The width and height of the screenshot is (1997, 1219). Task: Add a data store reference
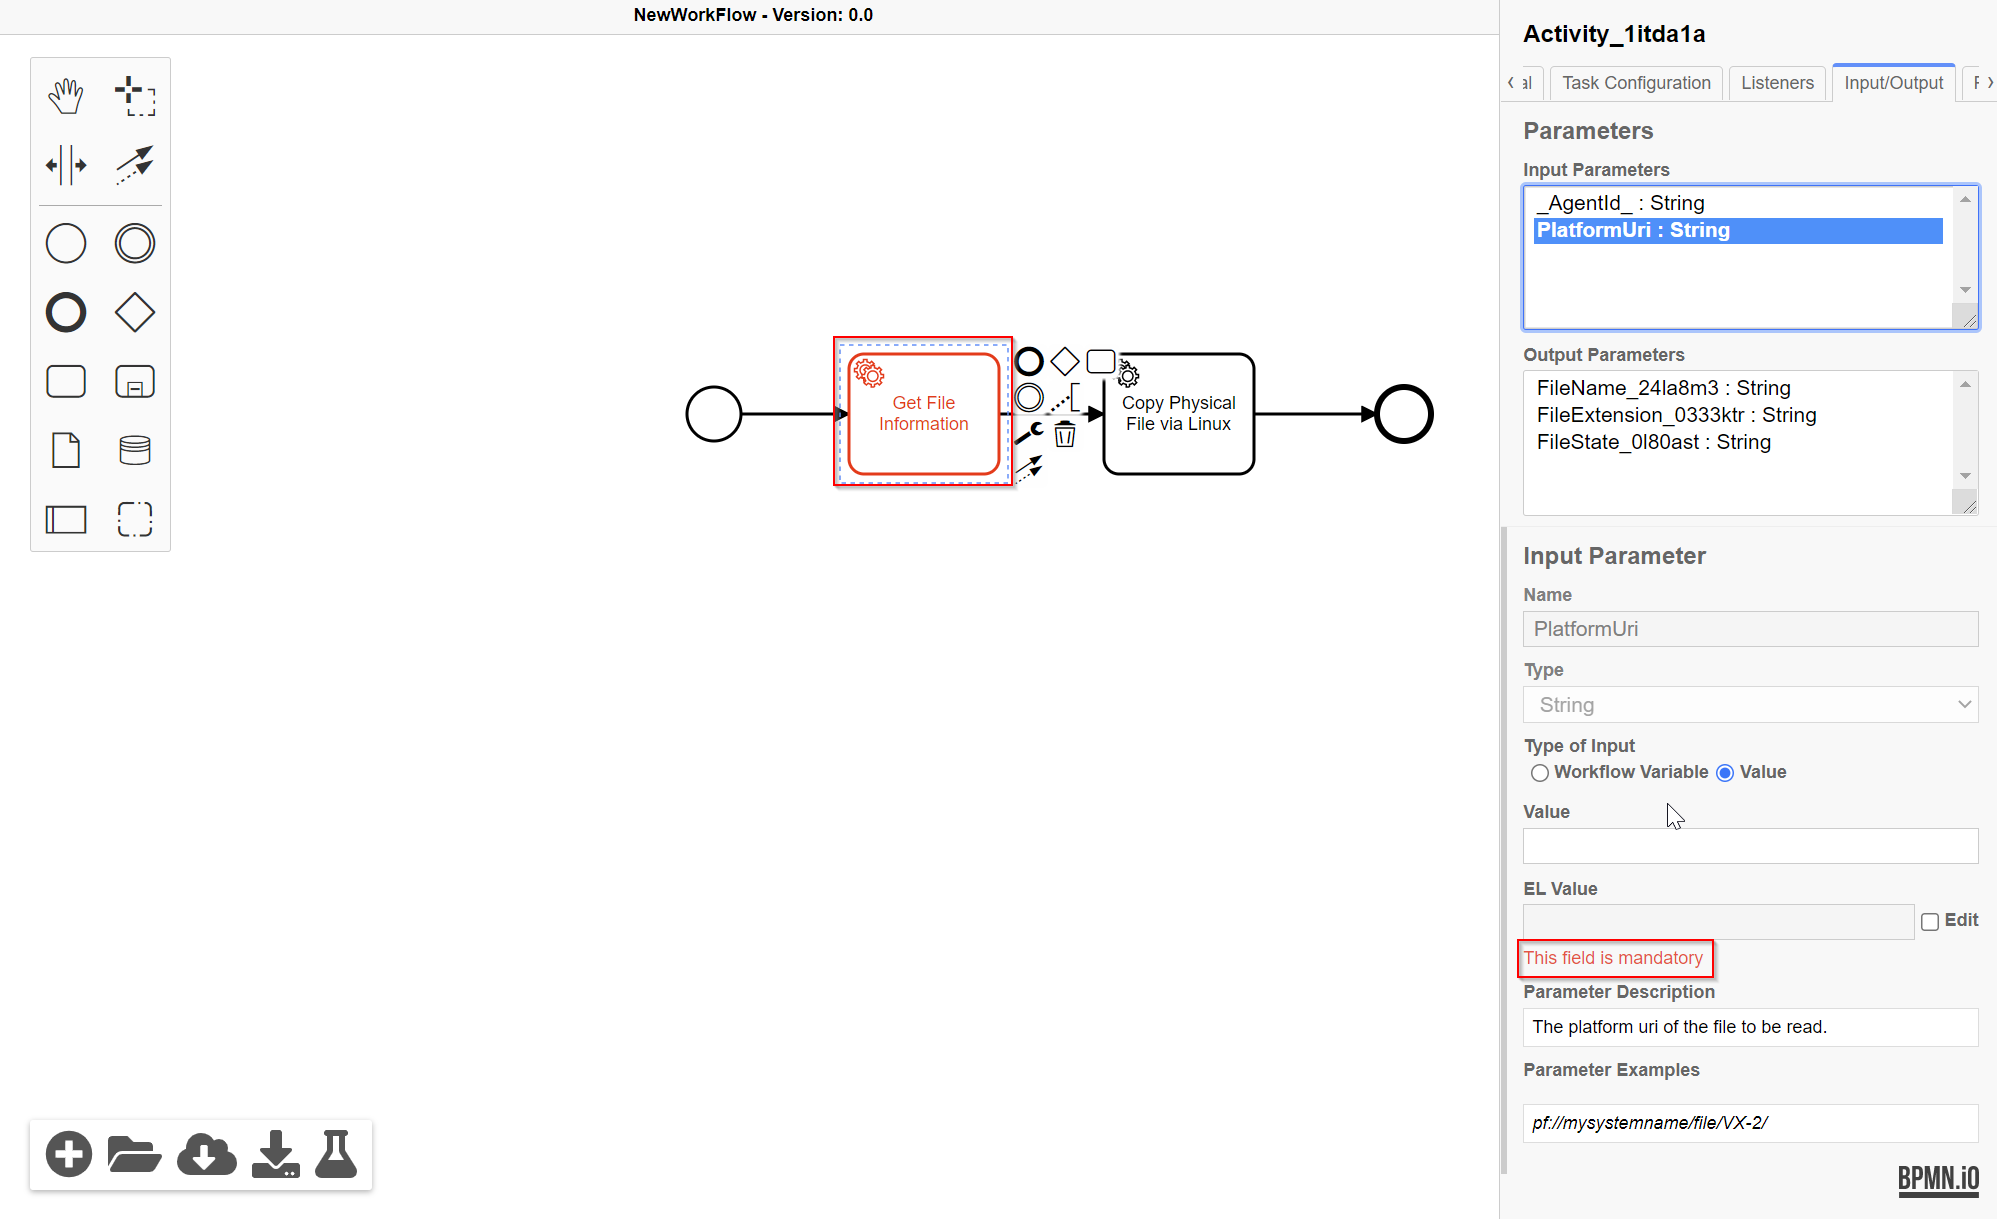click(135, 451)
